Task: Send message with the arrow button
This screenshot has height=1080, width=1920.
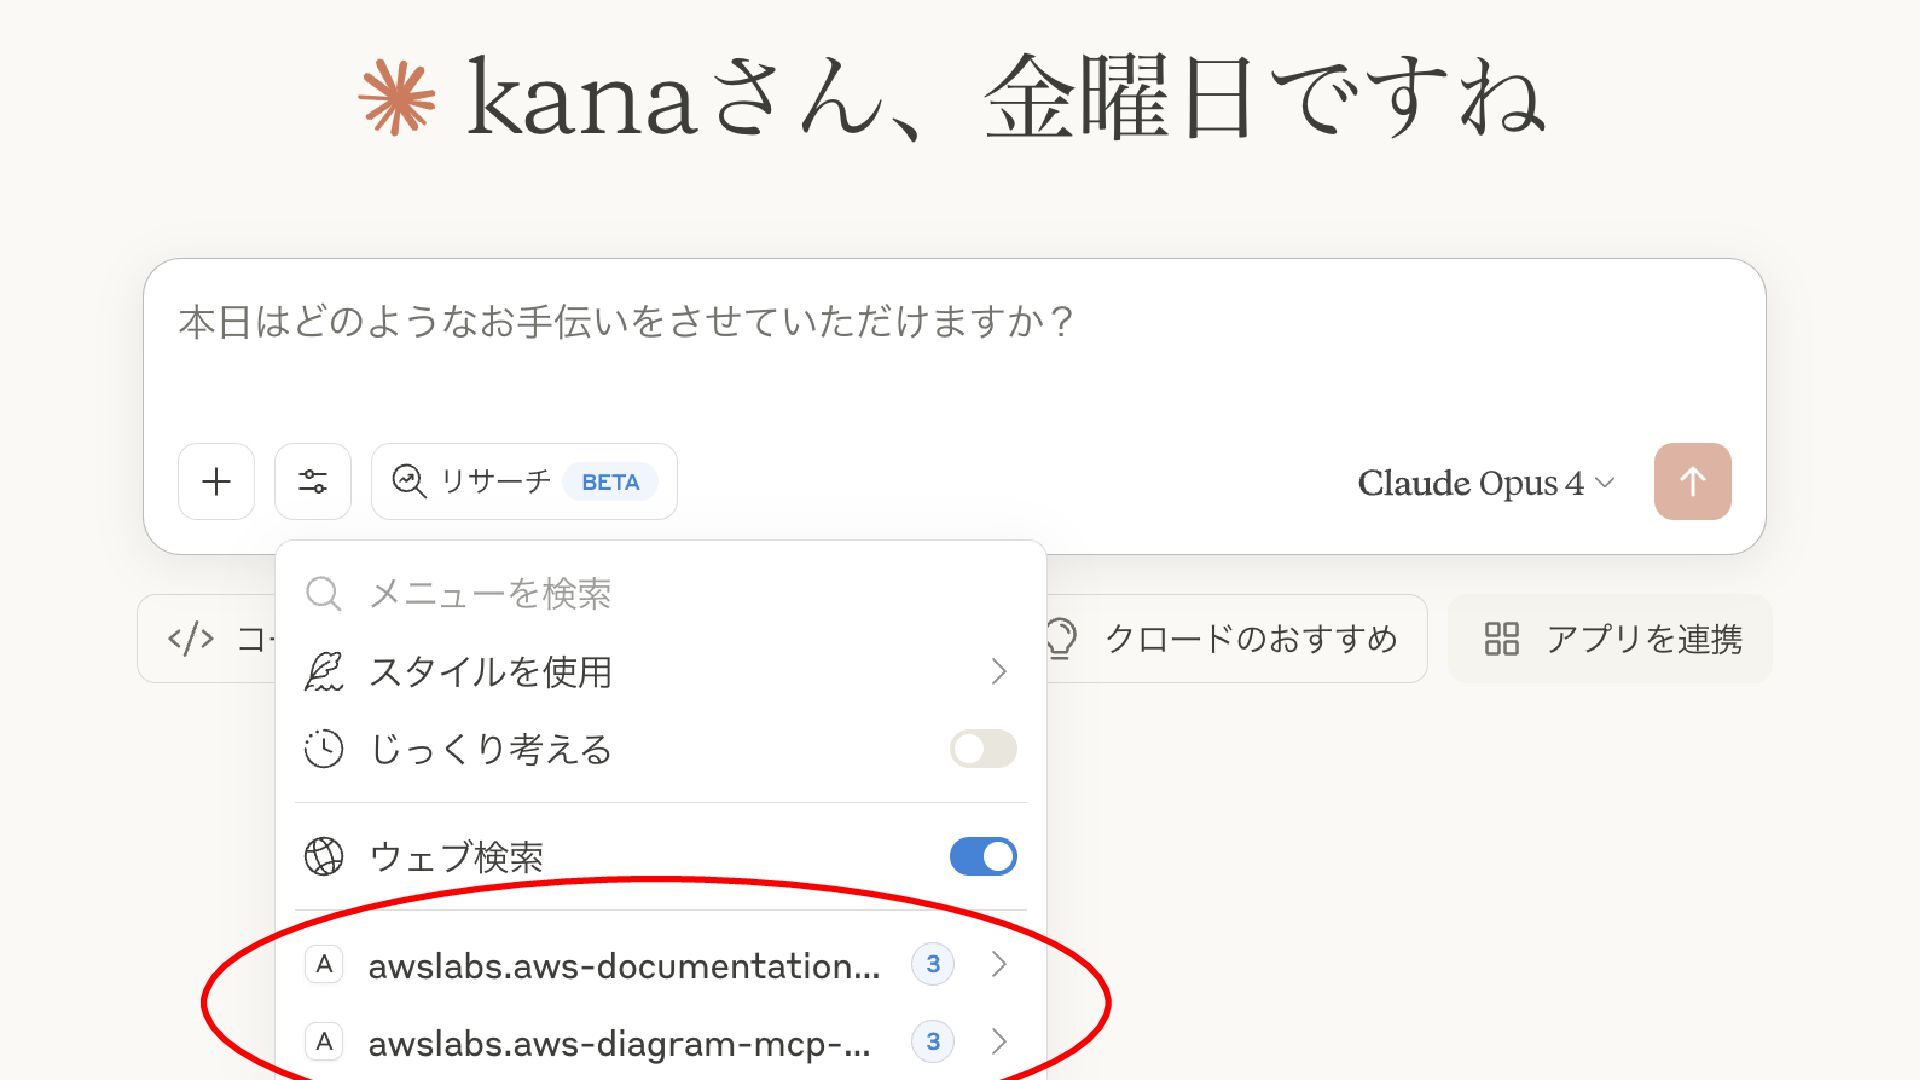Action: pyautogui.click(x=1693, y=482)
